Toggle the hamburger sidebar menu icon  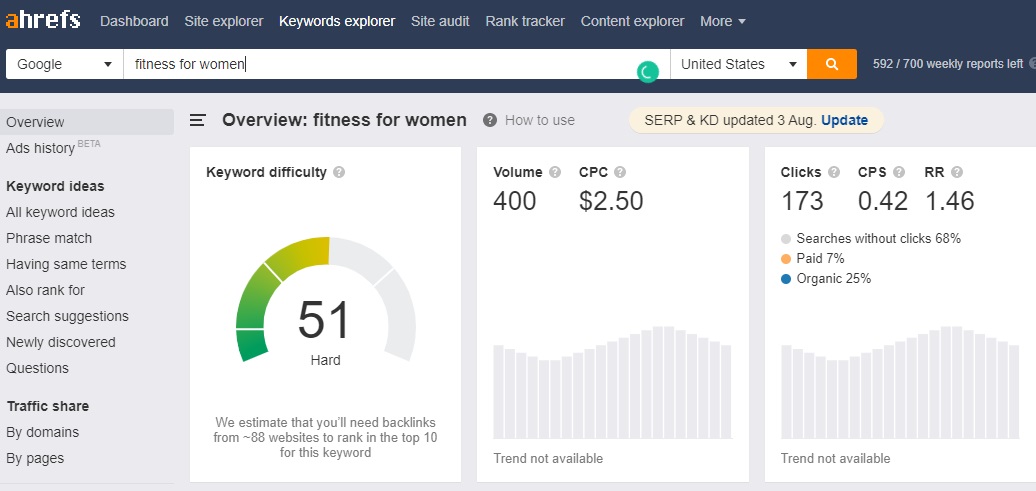click(198, 120)
